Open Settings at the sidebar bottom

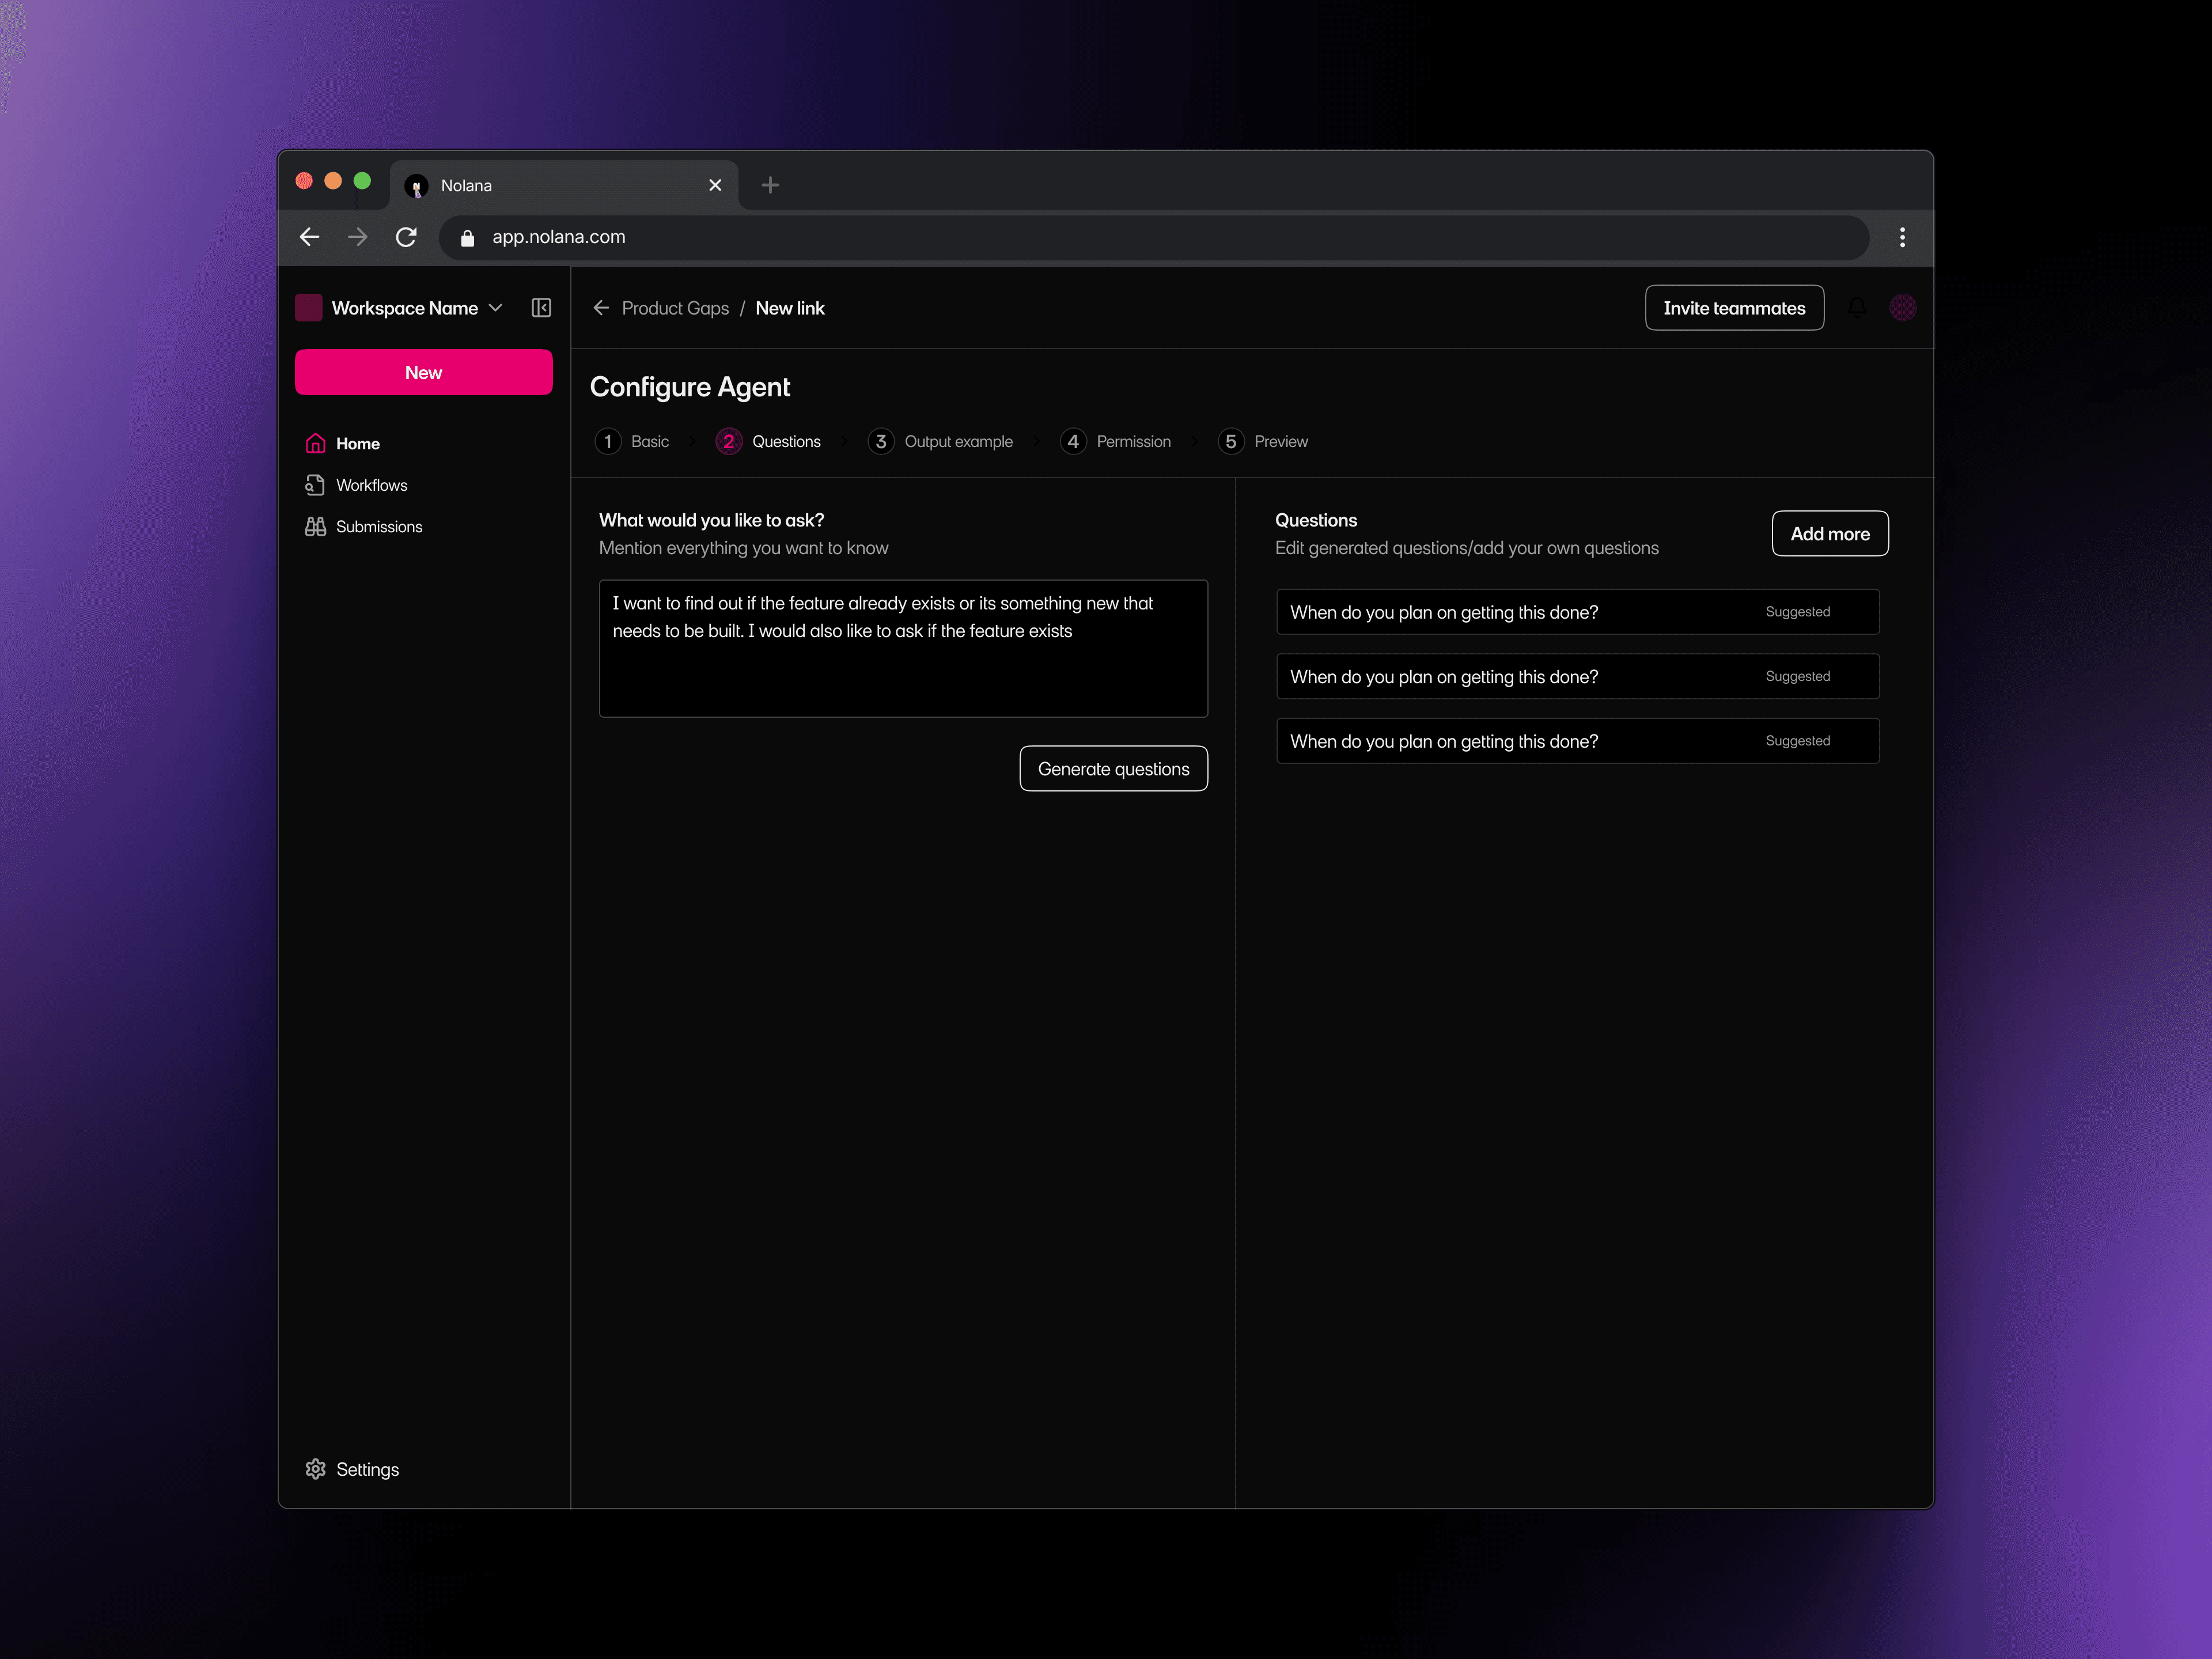(x=352, y=1469)
